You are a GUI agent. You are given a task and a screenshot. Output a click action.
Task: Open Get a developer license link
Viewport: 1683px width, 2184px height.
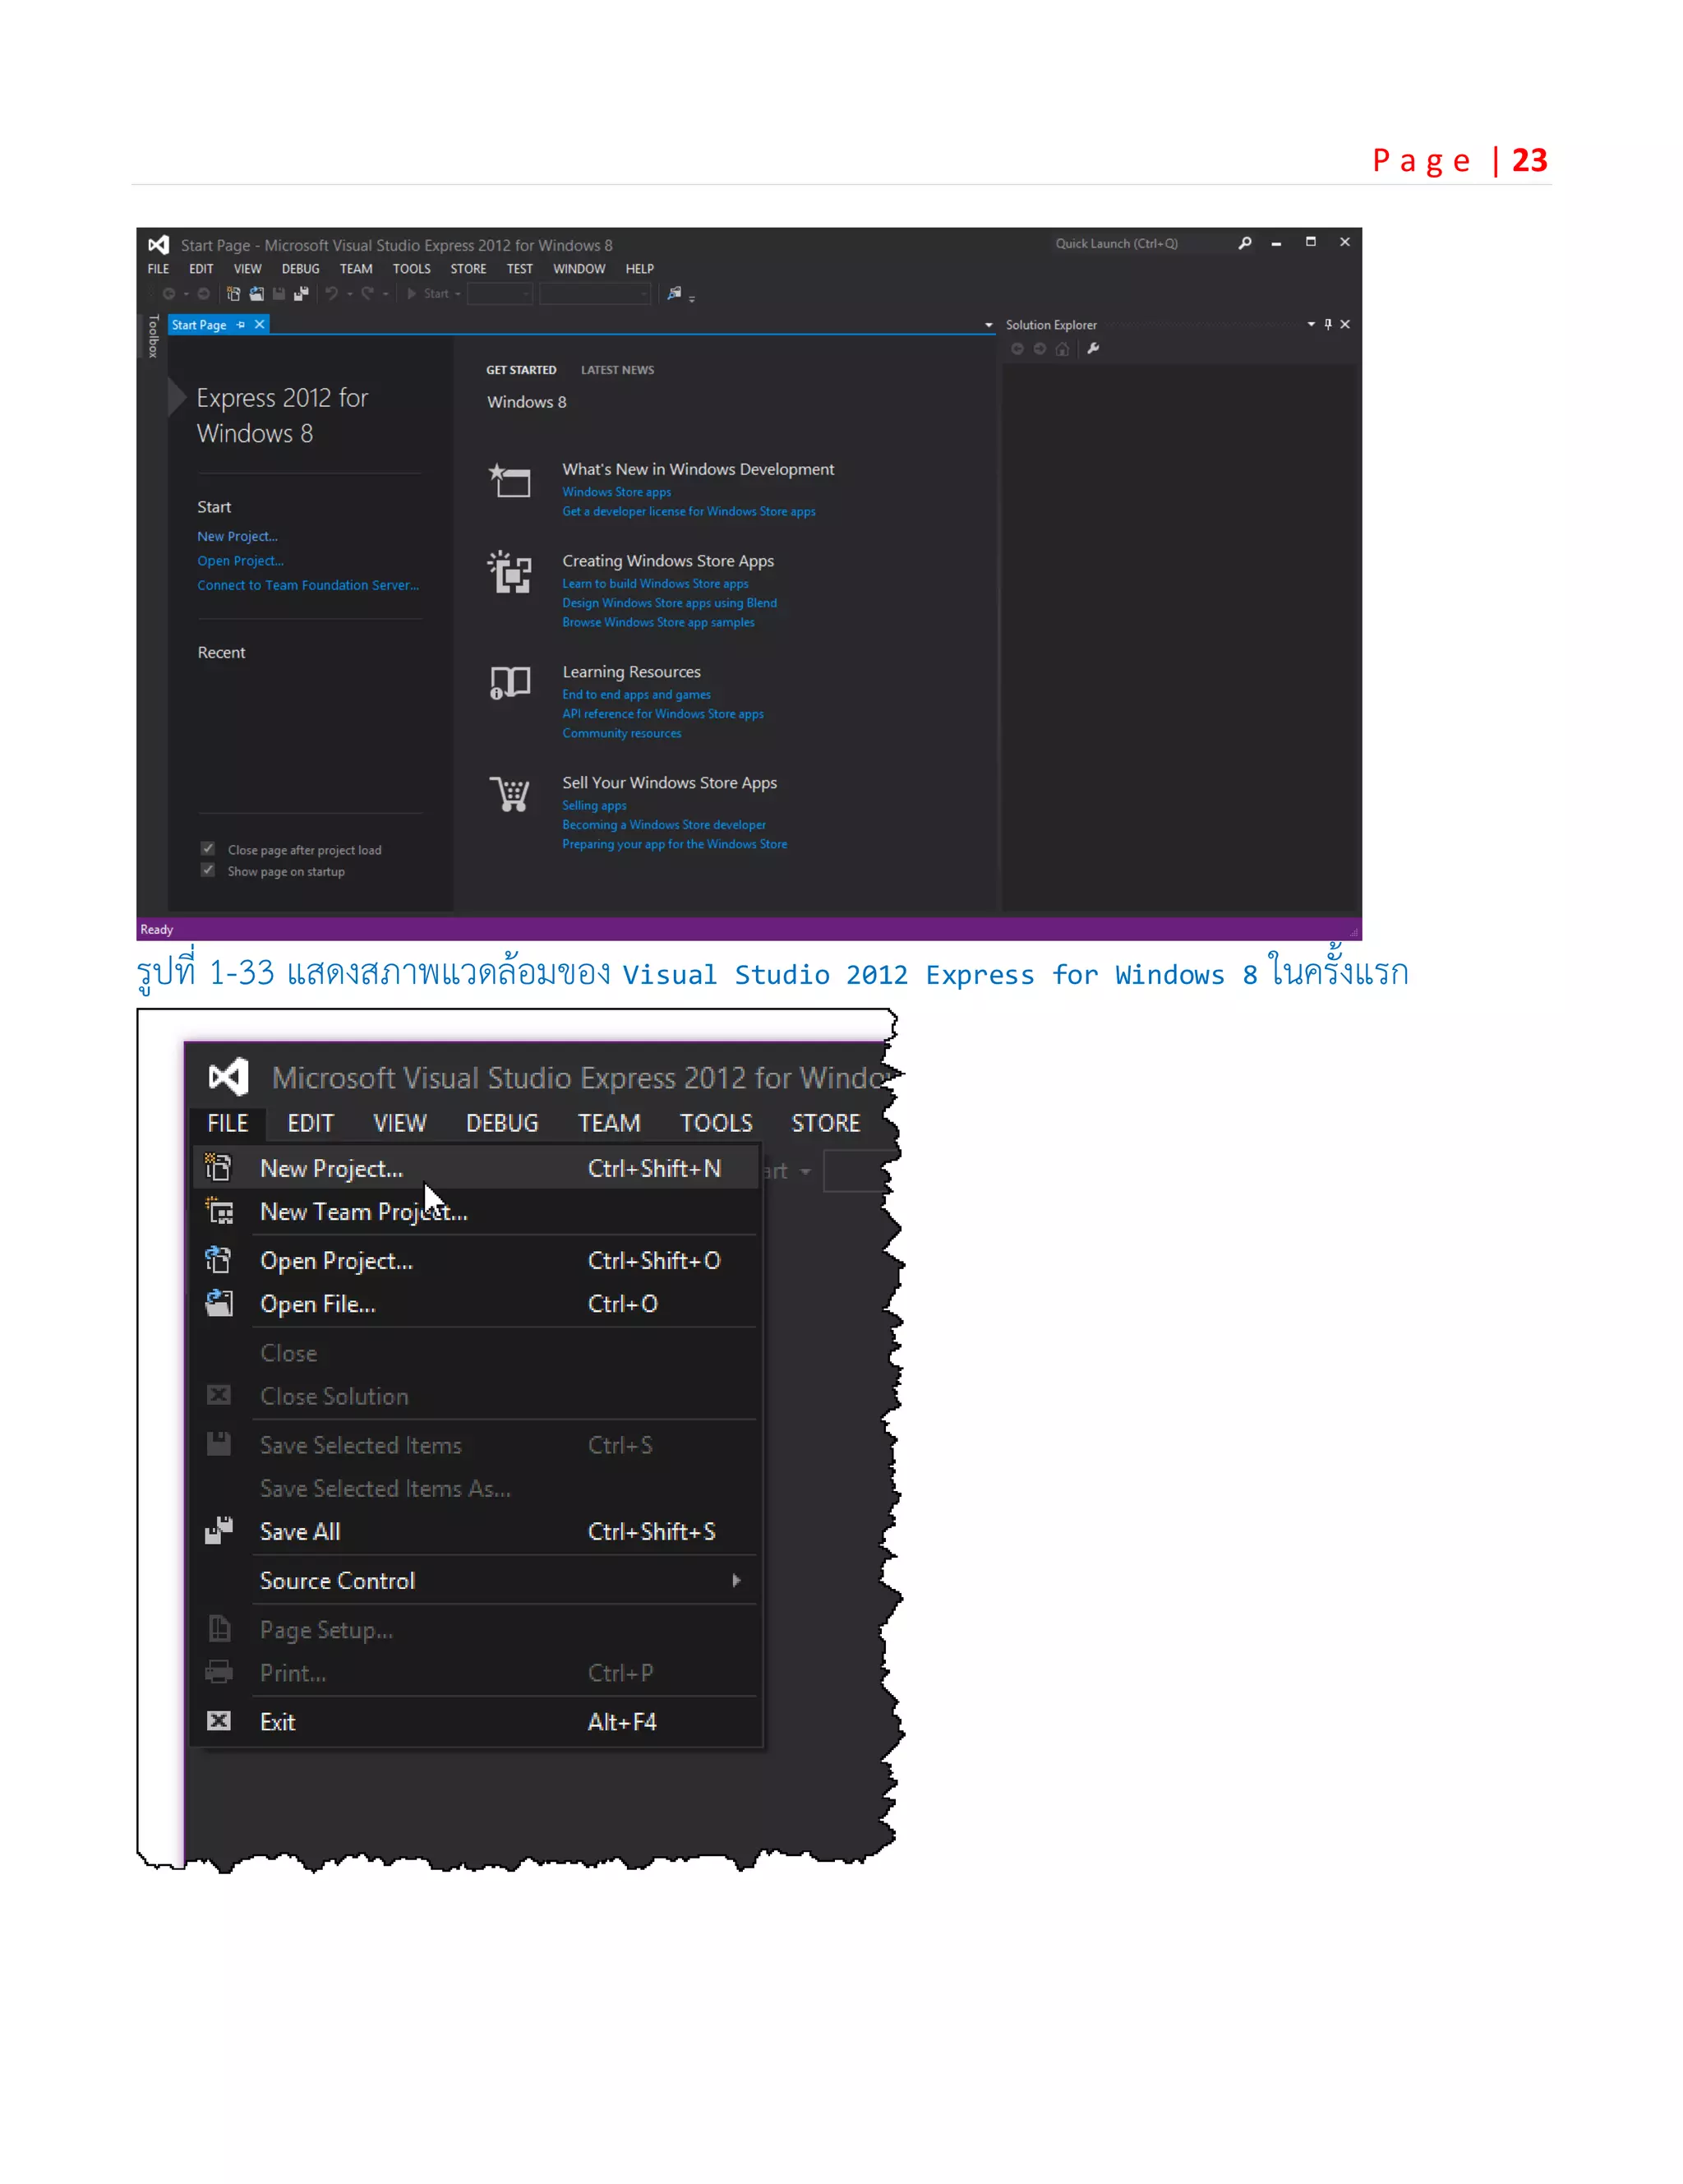[x=688, y=511]
